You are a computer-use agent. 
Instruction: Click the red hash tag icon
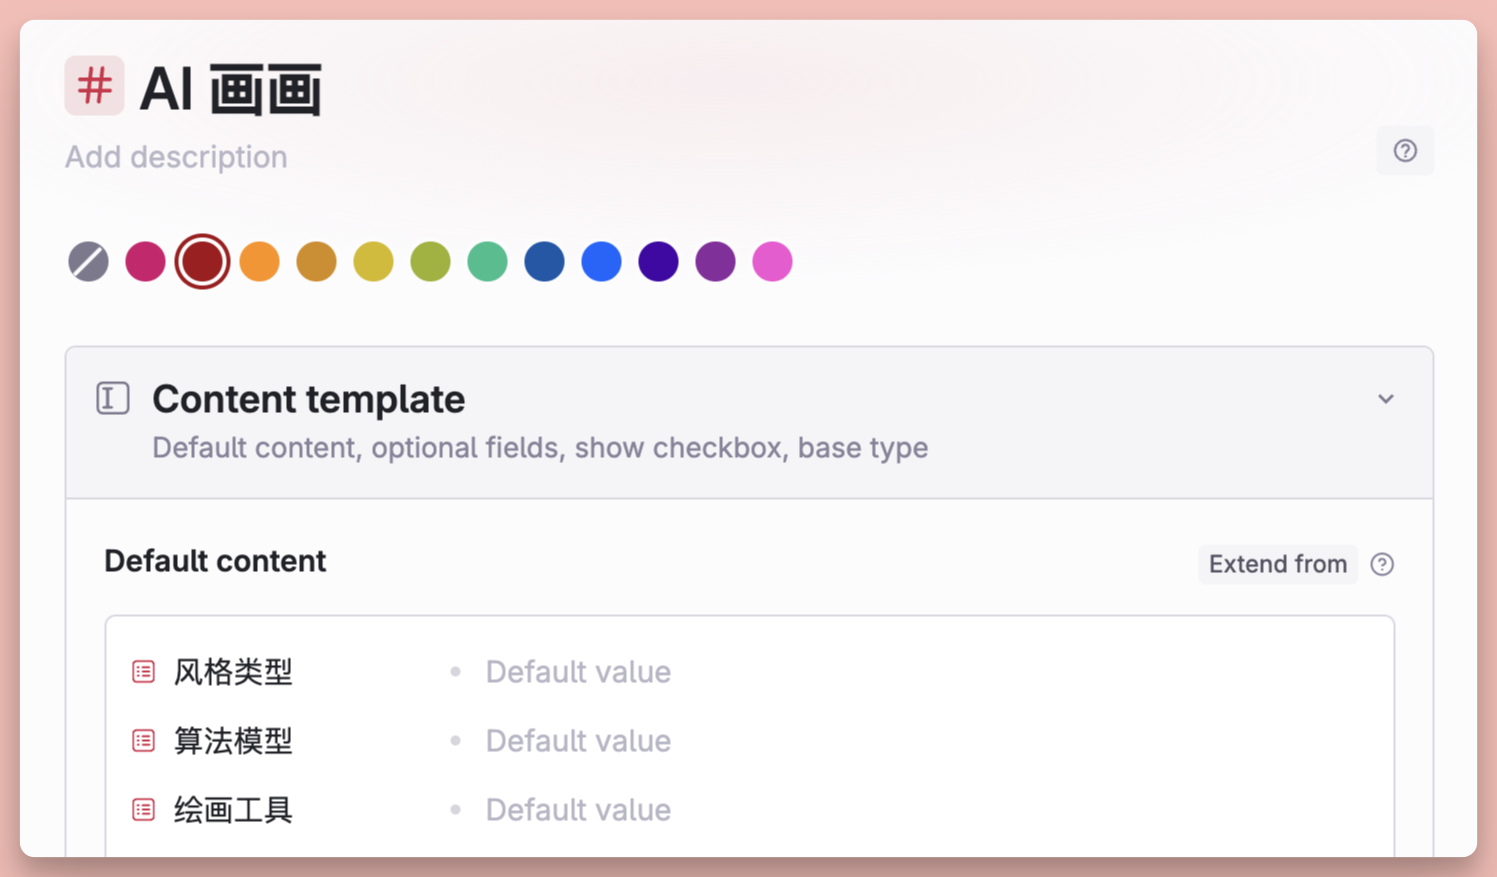[x=95, y=86]
